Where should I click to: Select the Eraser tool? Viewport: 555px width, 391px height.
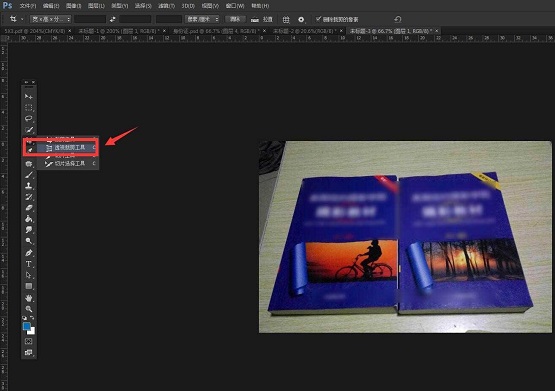pos(29,208)
